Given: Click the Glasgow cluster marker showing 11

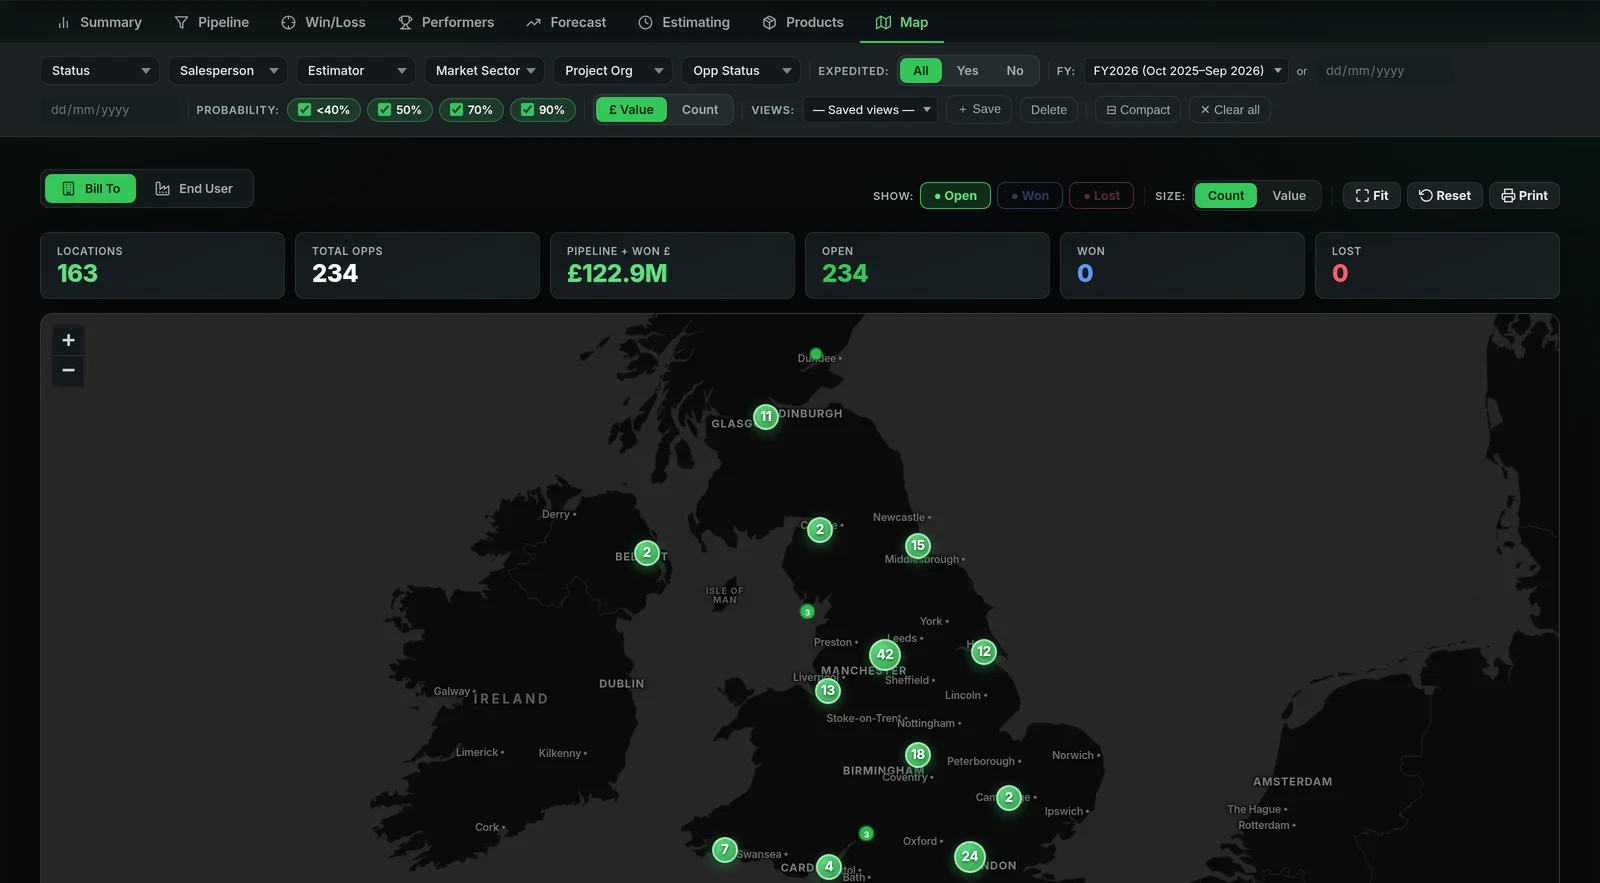Looking at the screenshot, I should pyautogui.click(x=766, y=416).
